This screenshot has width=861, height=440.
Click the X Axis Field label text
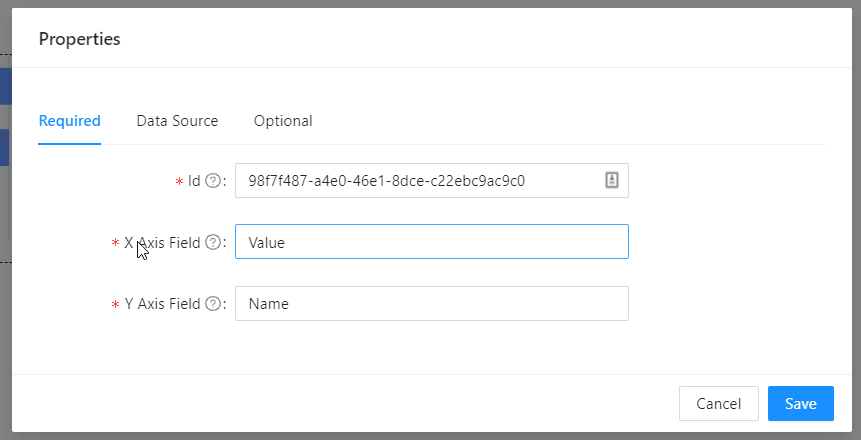[x=163, y=242]
